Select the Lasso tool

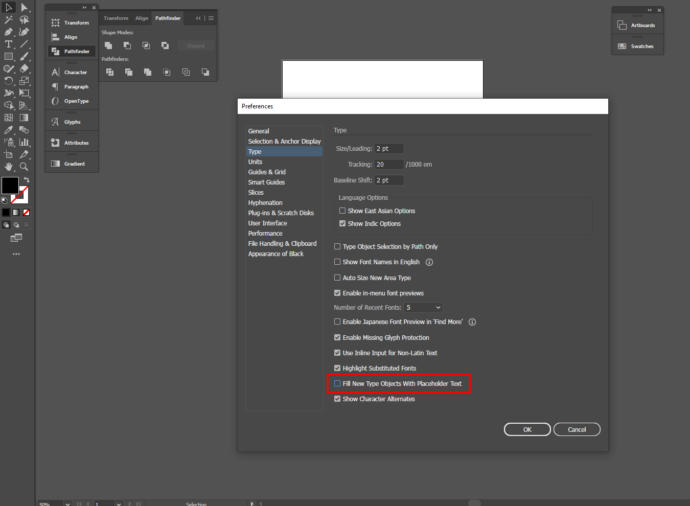click(x=24, y=20)
